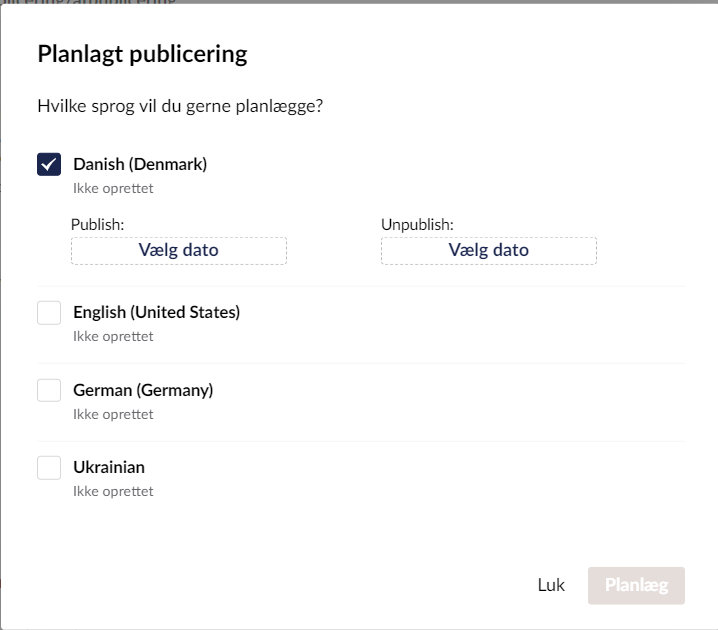This screenshot has width=718, height=630.
Task: Click the 'Ukrainian' language label
Action: pos(109,467)
